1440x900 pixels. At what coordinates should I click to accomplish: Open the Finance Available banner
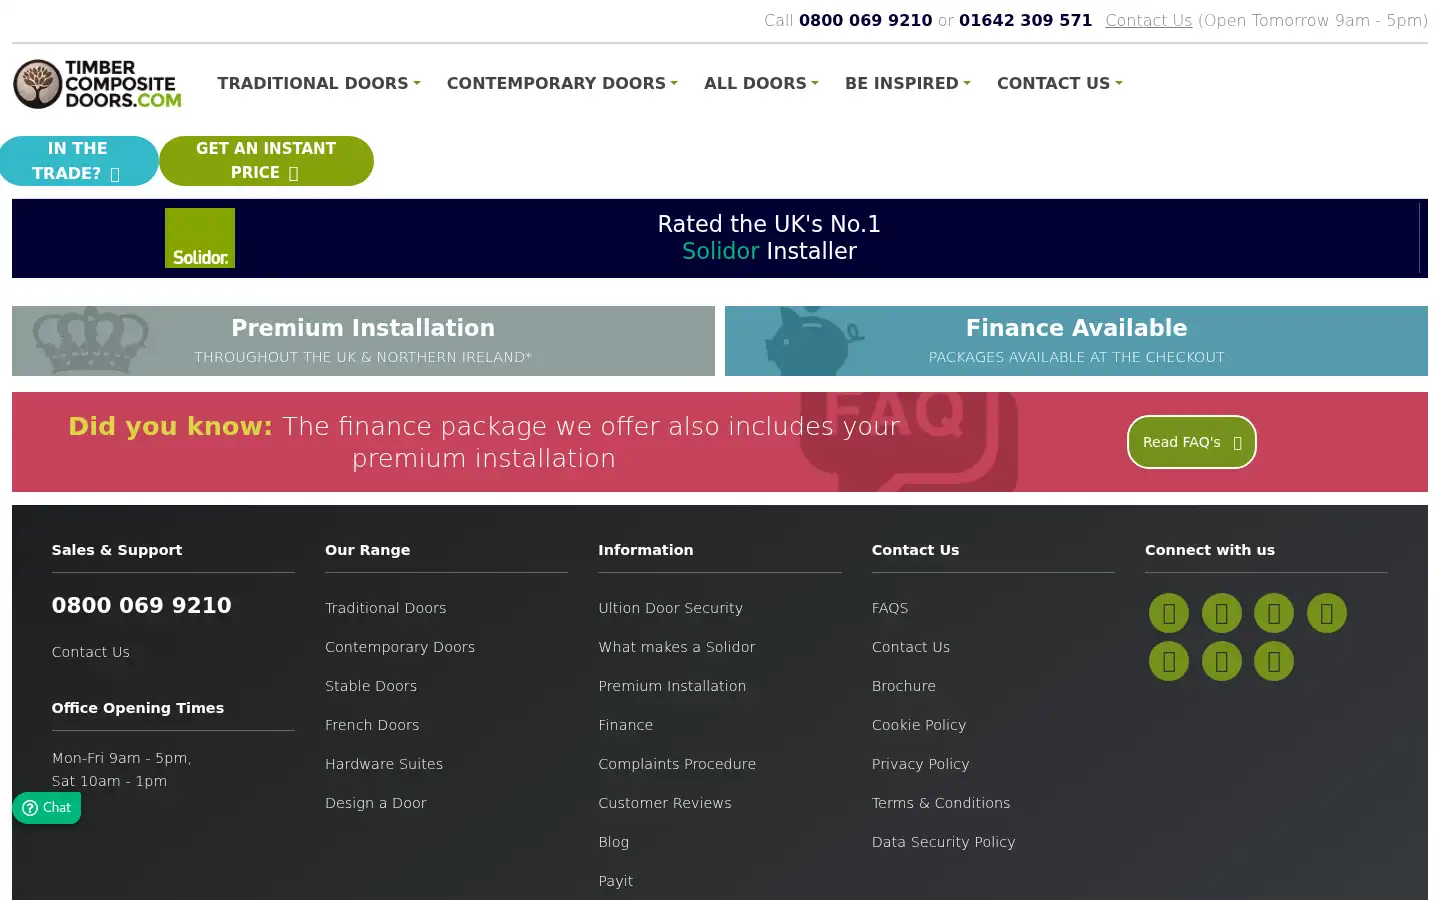click(x=1076, y=341)
